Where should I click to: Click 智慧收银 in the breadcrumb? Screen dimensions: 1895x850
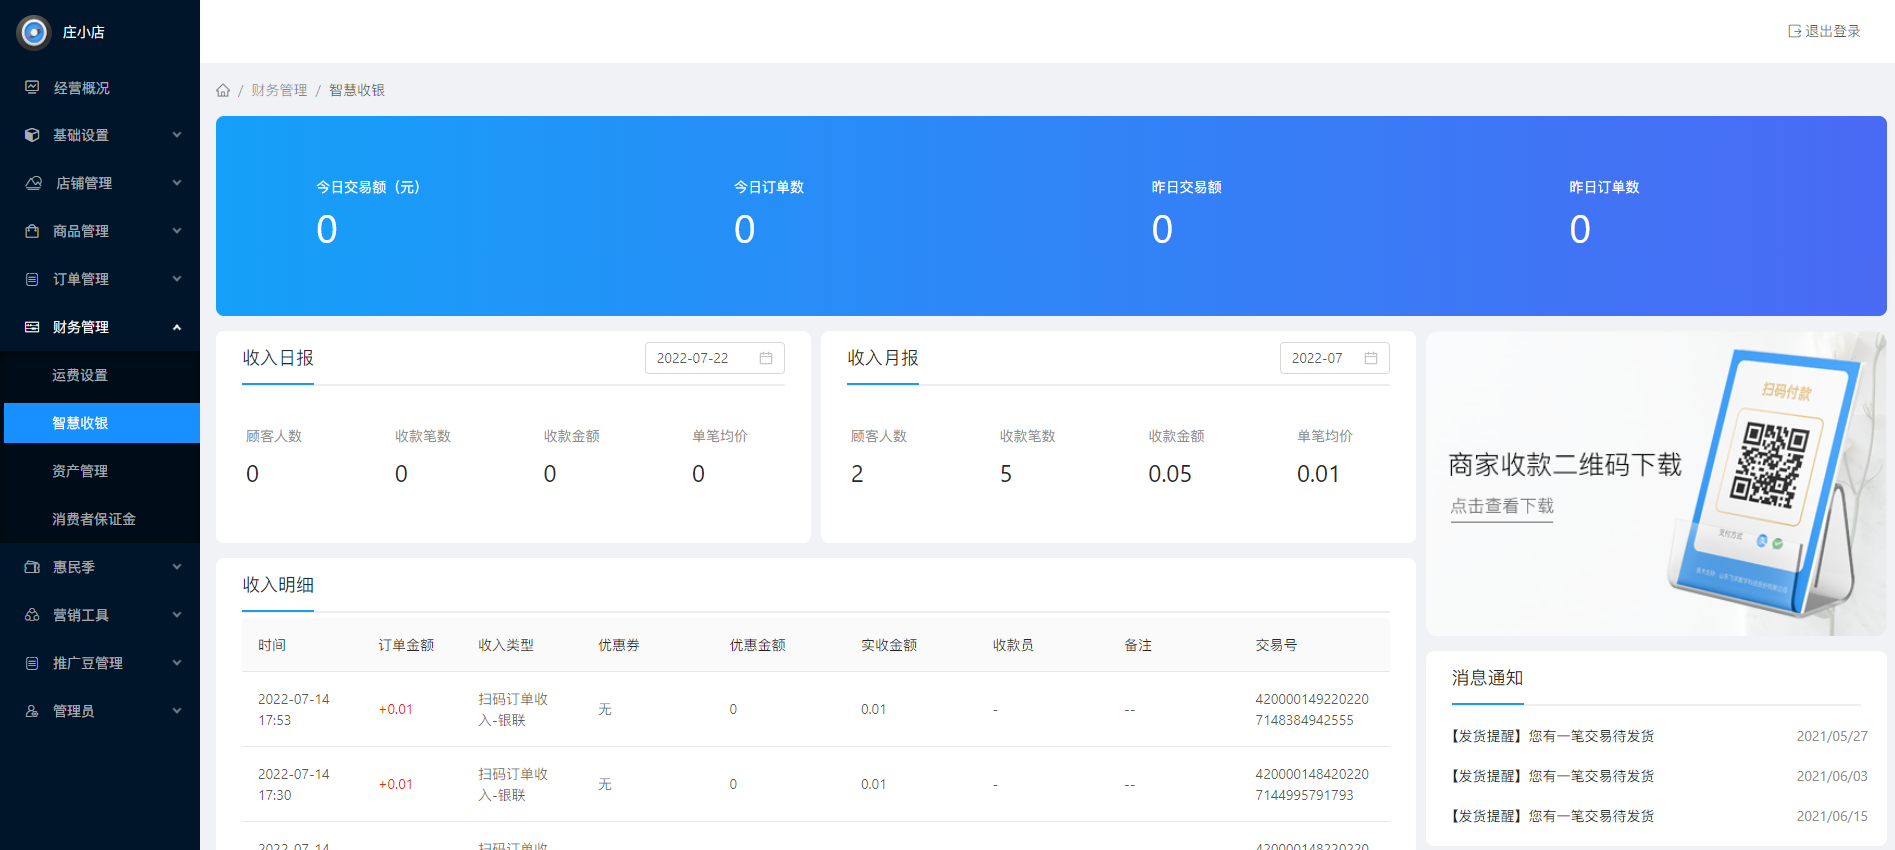tap(357, 90)
